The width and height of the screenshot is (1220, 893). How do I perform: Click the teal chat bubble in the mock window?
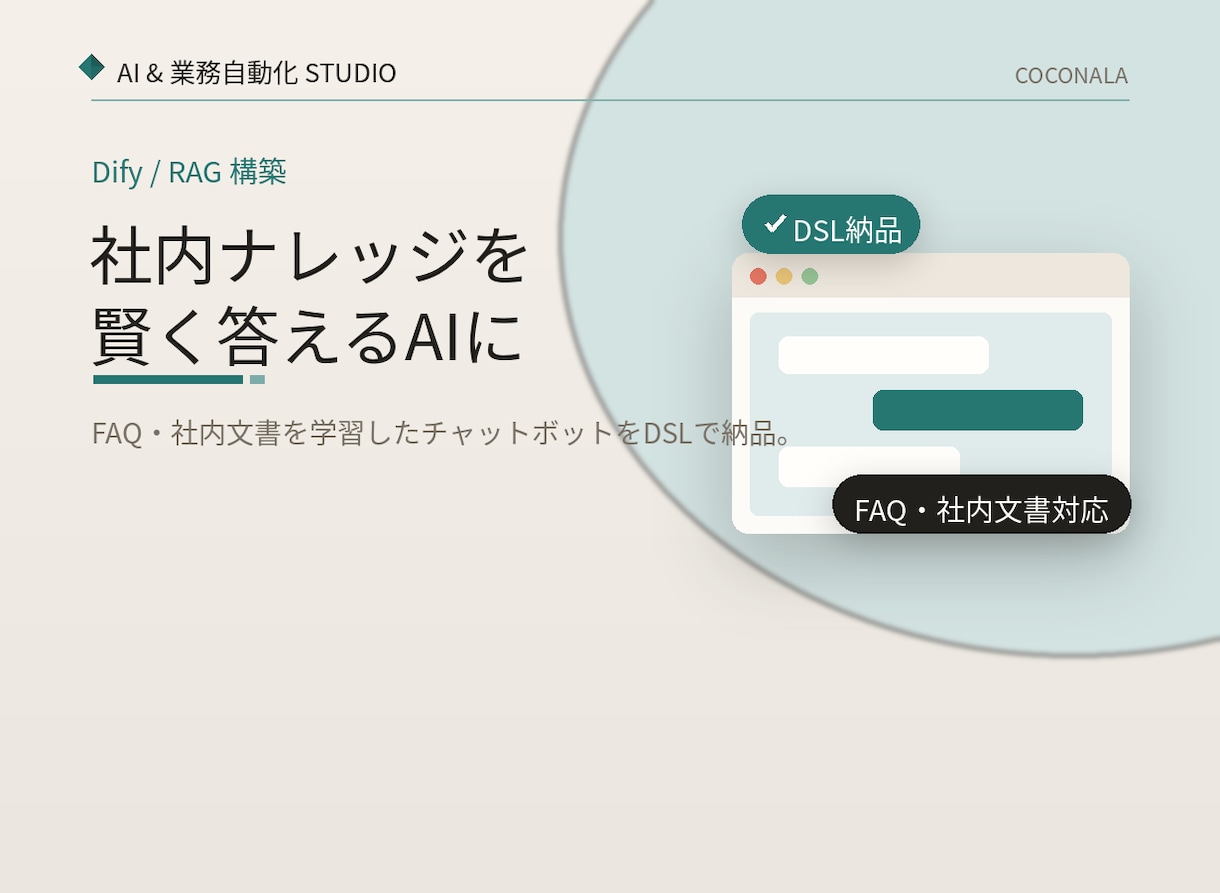coord(978,410)
